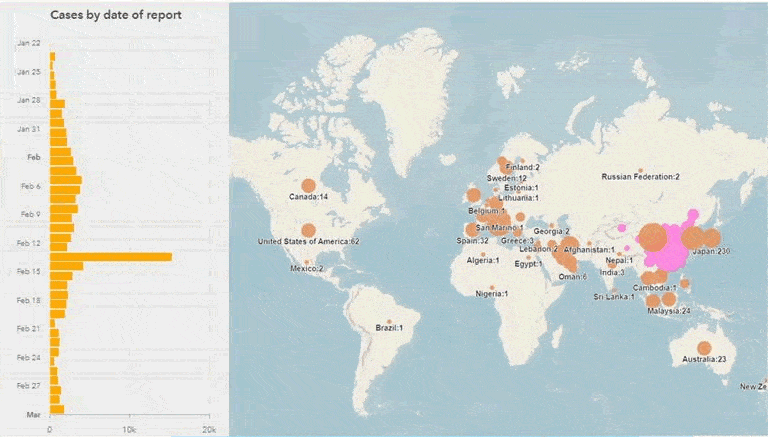Click the small orange dot above the Finland:2 label

pos(523,160)
